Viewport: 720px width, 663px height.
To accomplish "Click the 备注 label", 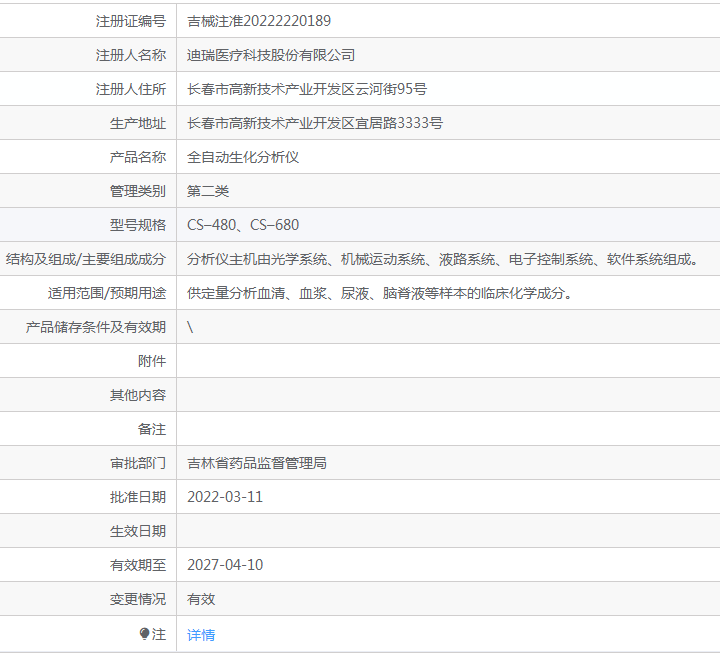I will tap(152, 429).
